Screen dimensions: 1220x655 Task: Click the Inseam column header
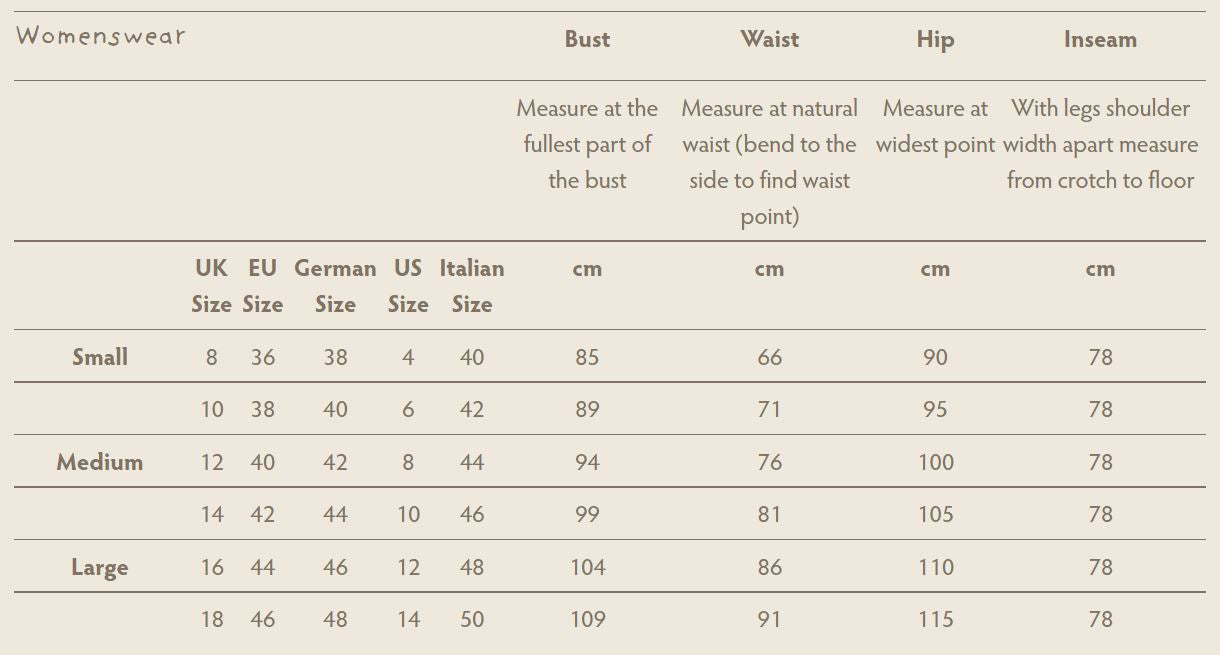1100,39
